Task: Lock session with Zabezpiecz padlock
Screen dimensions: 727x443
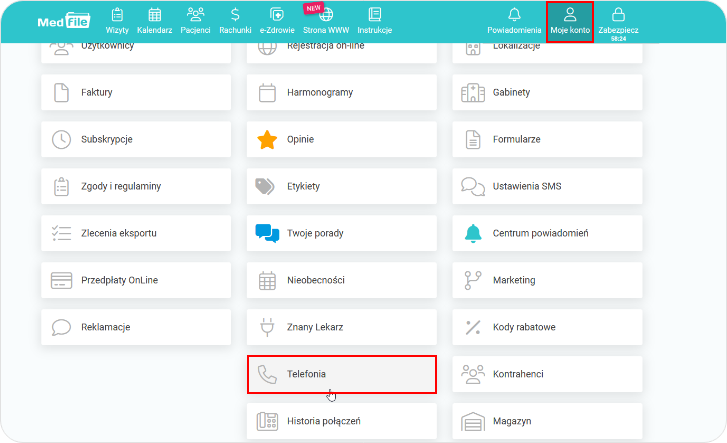Action: click(x=618, y=20)
